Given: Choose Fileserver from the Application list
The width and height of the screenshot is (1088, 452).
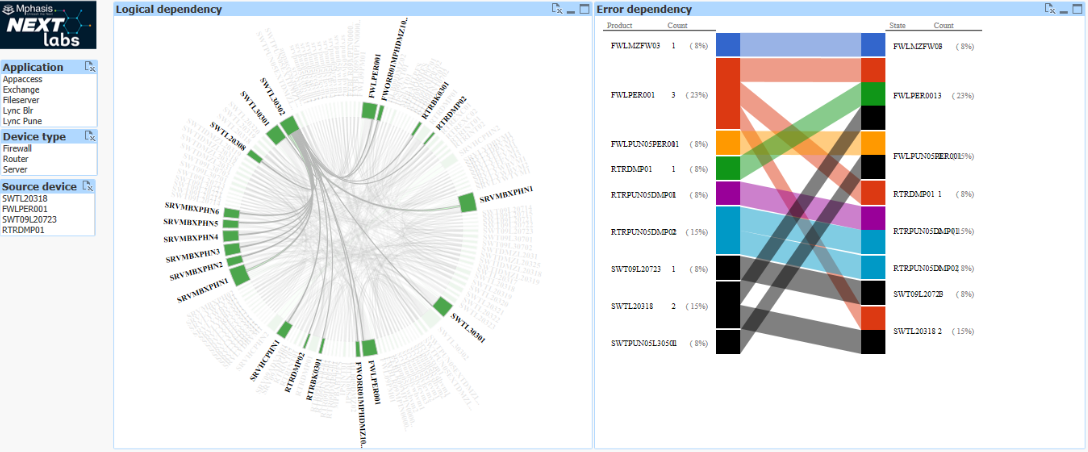Looking at the screenshot, I should 21,100.
